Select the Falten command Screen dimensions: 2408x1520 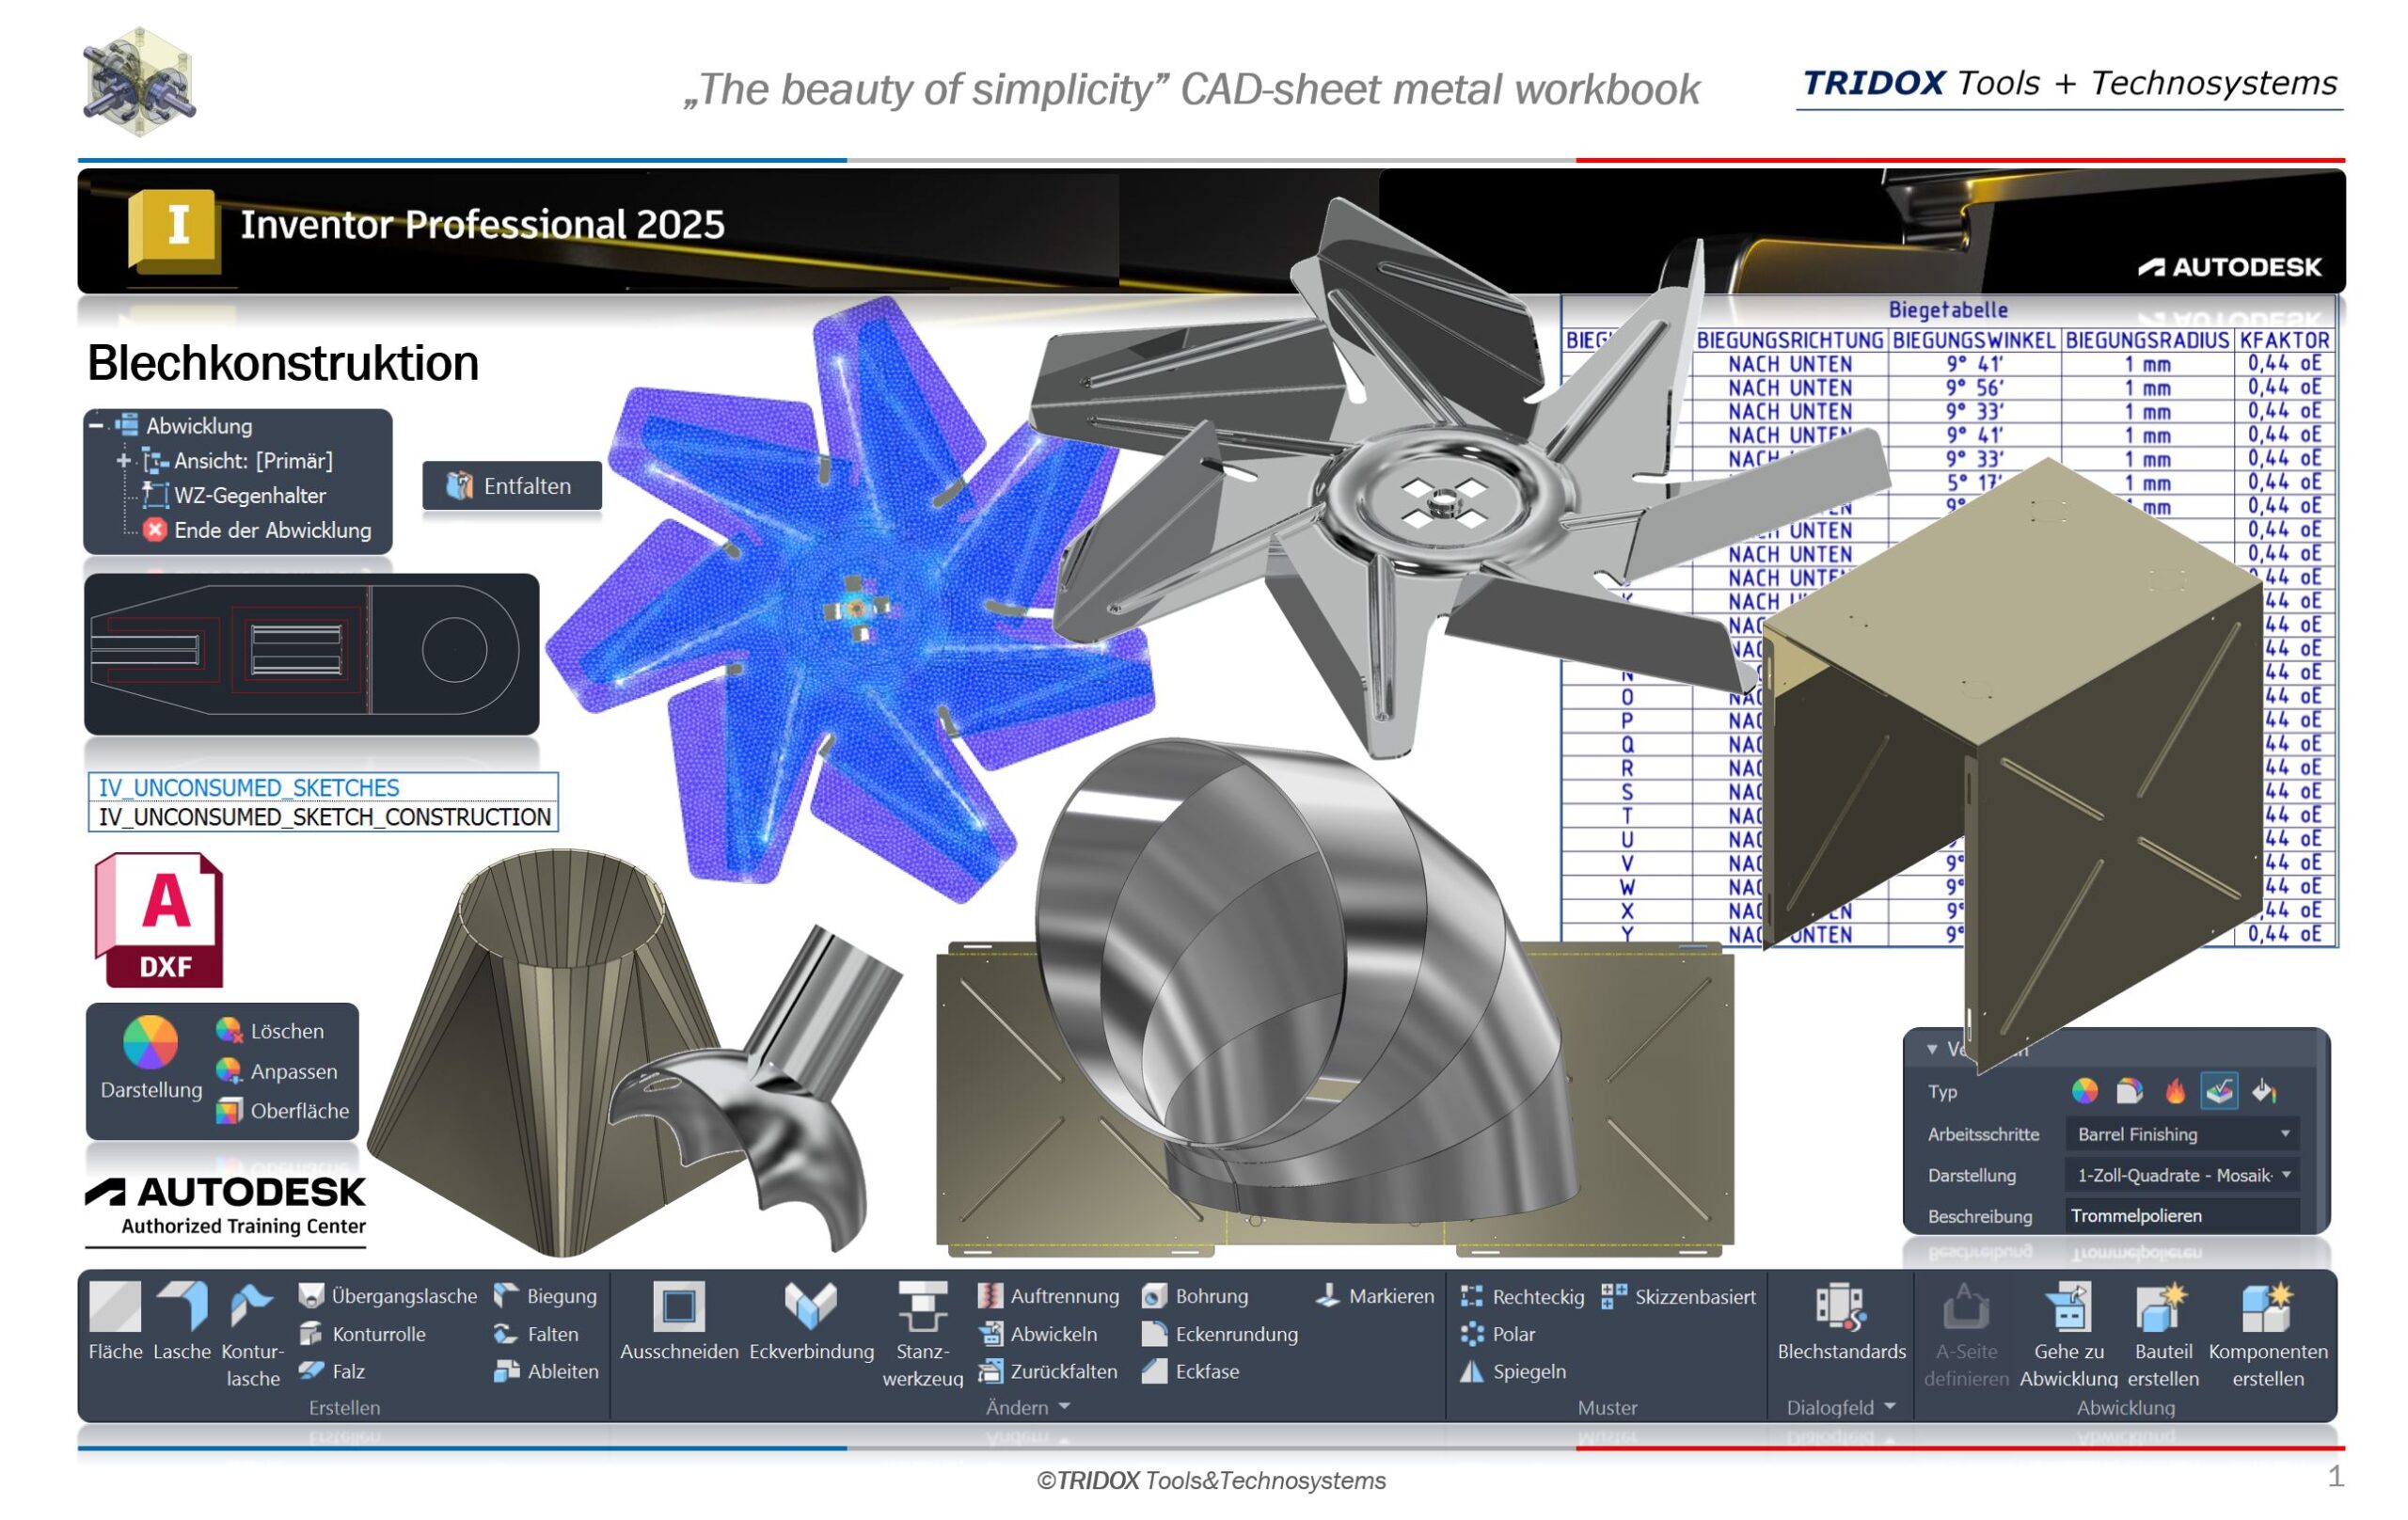(x=536, y=1334)
